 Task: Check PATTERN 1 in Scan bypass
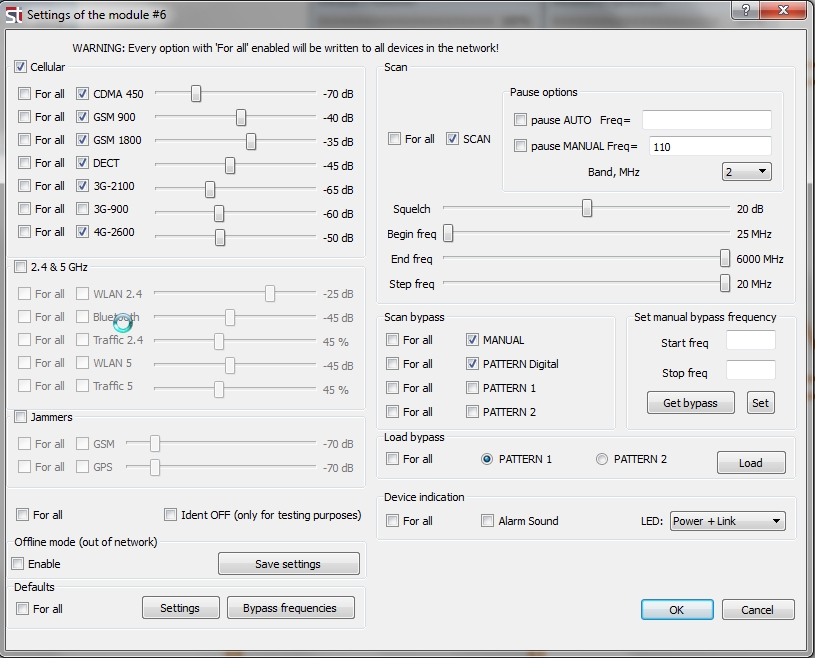472,387
